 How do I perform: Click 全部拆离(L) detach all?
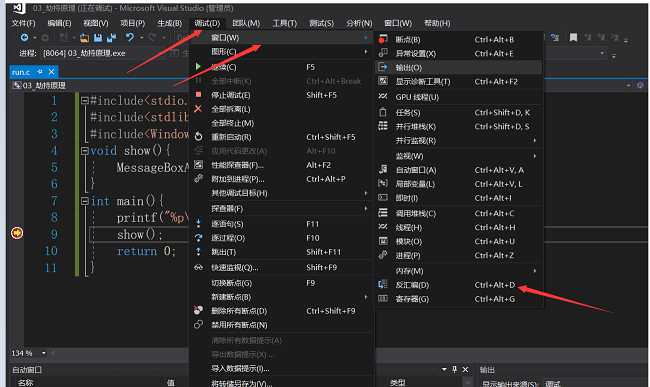click(x=281, y=109)
